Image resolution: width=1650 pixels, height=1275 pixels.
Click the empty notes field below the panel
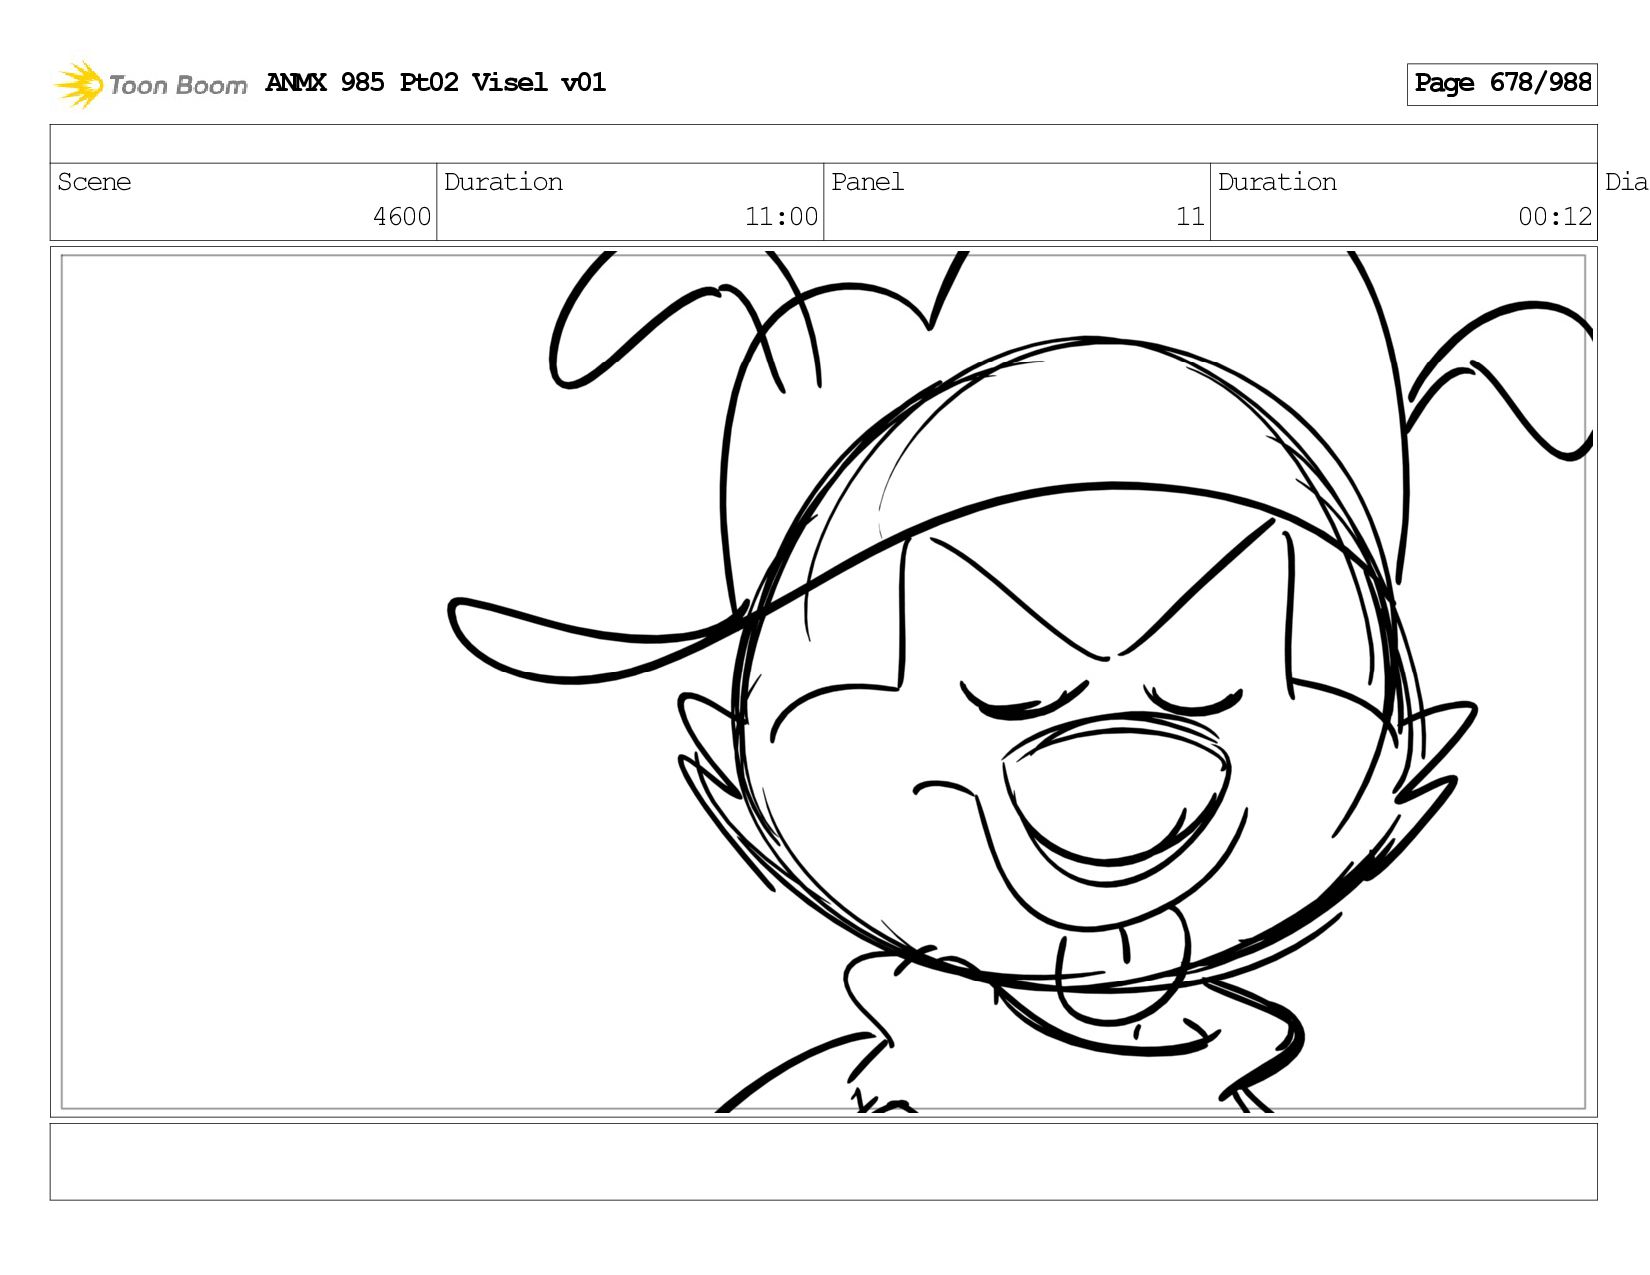pyautogui.click(x=823, y=1161)
